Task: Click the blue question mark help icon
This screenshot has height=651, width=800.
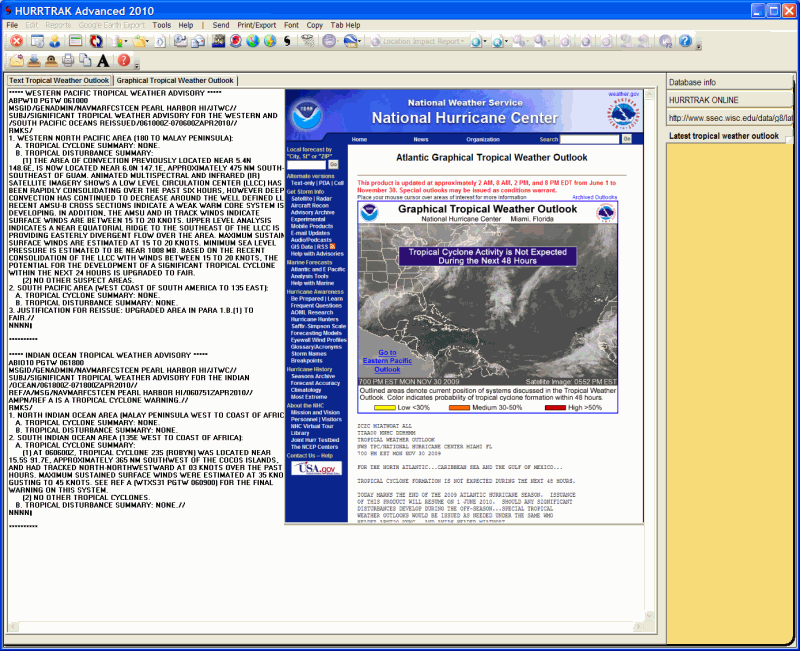Action: (x=685, y=41)
